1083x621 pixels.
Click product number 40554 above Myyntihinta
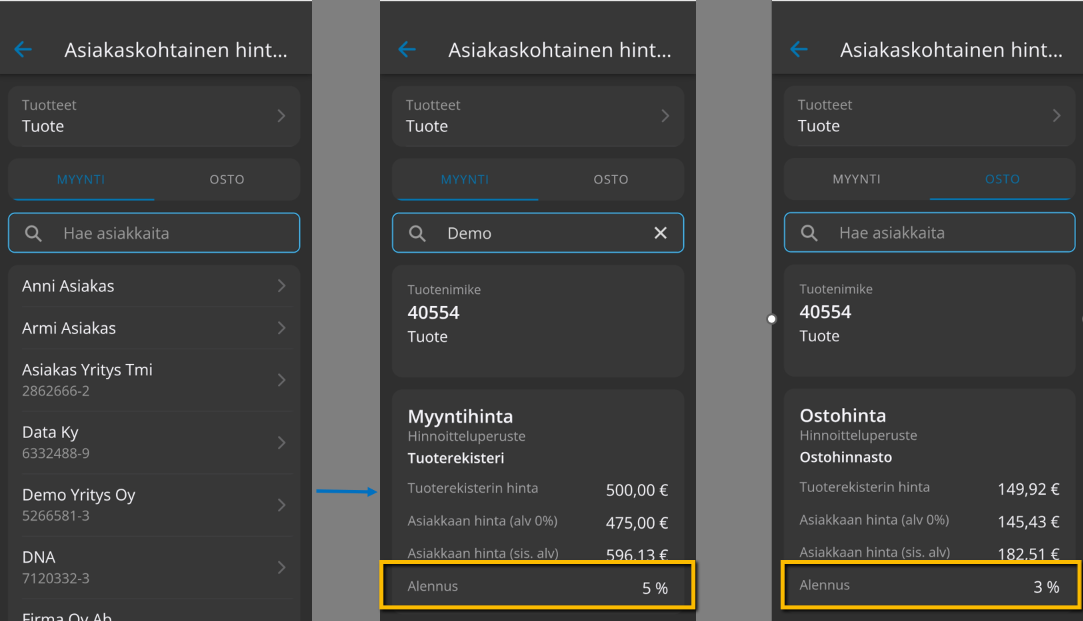click(433, 312)
